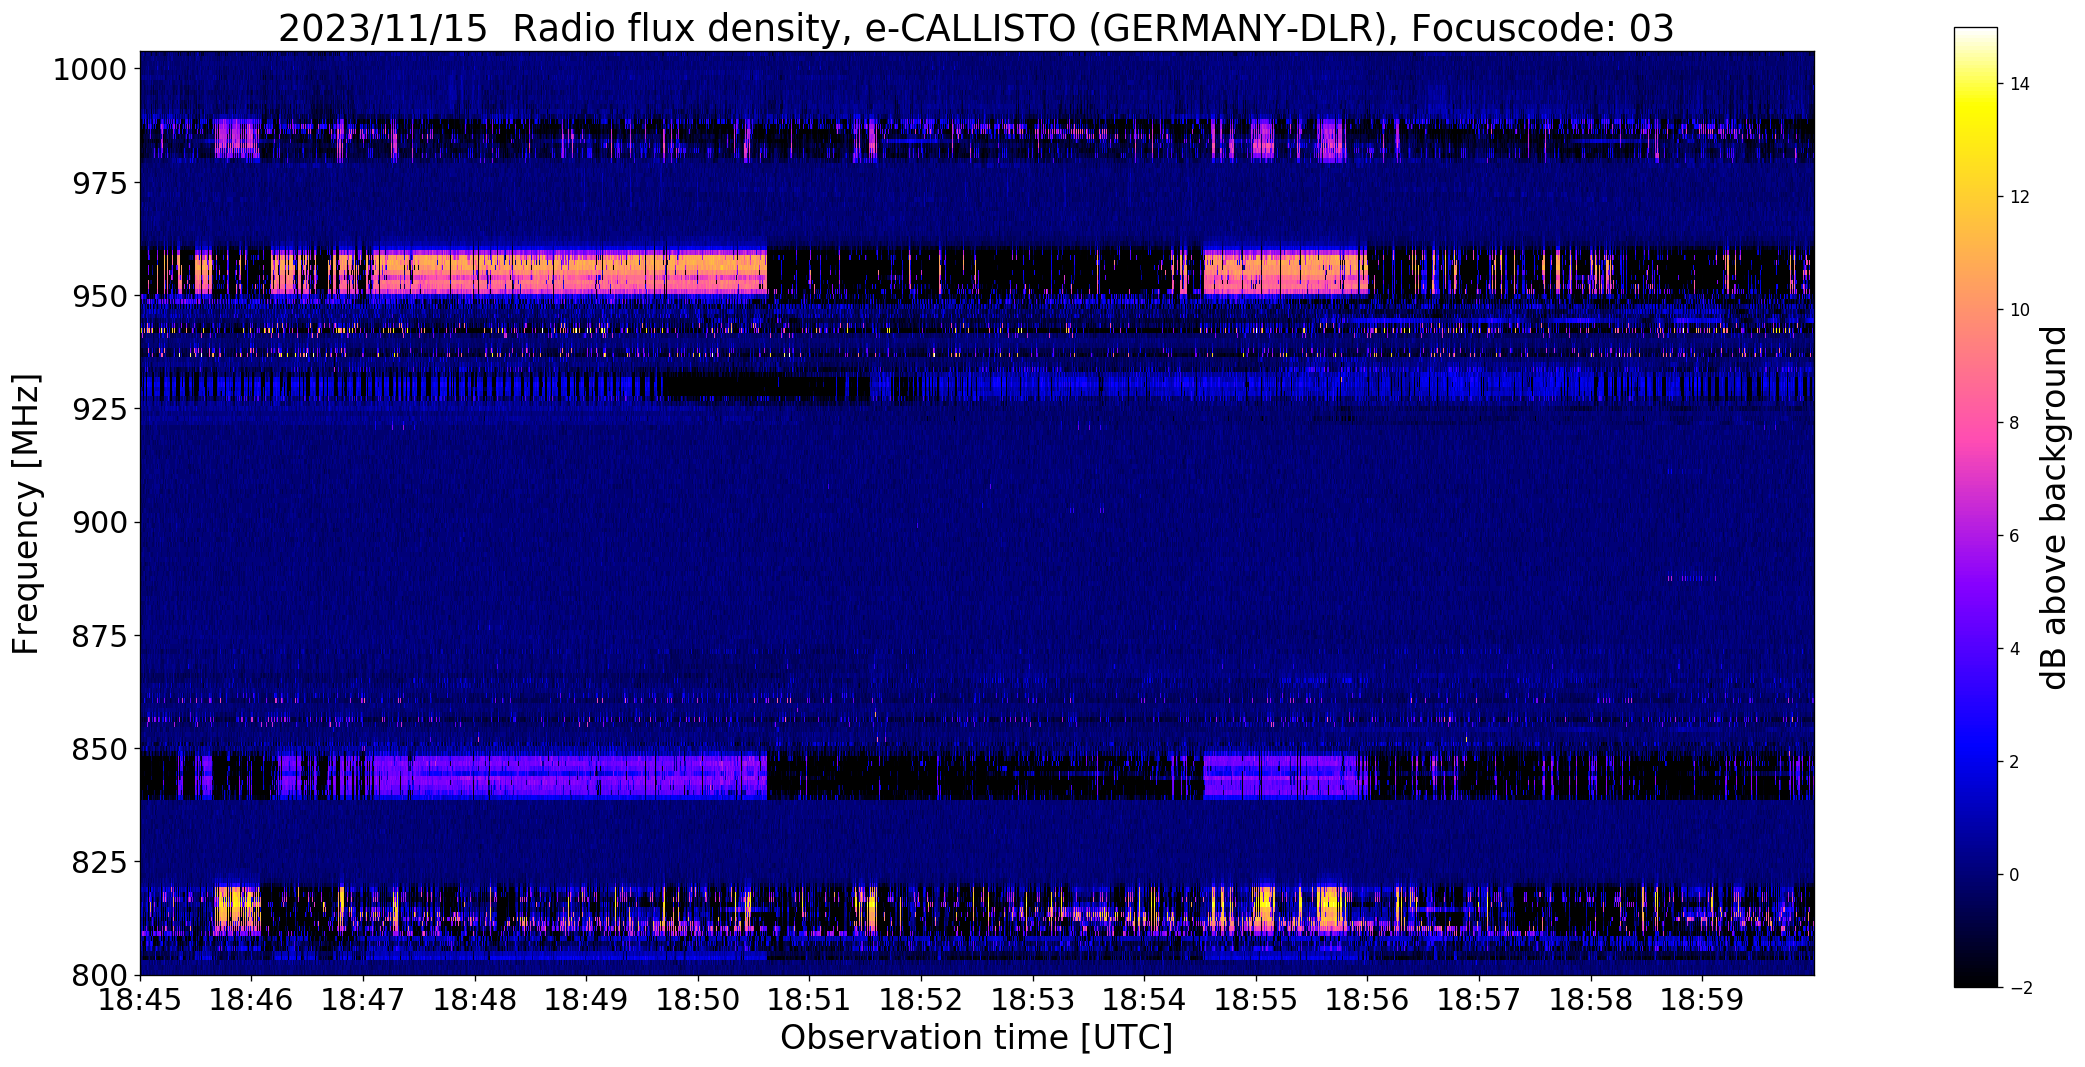Click the 18:55 time tick label

pyautogui.click(x=1256, y=1000)
